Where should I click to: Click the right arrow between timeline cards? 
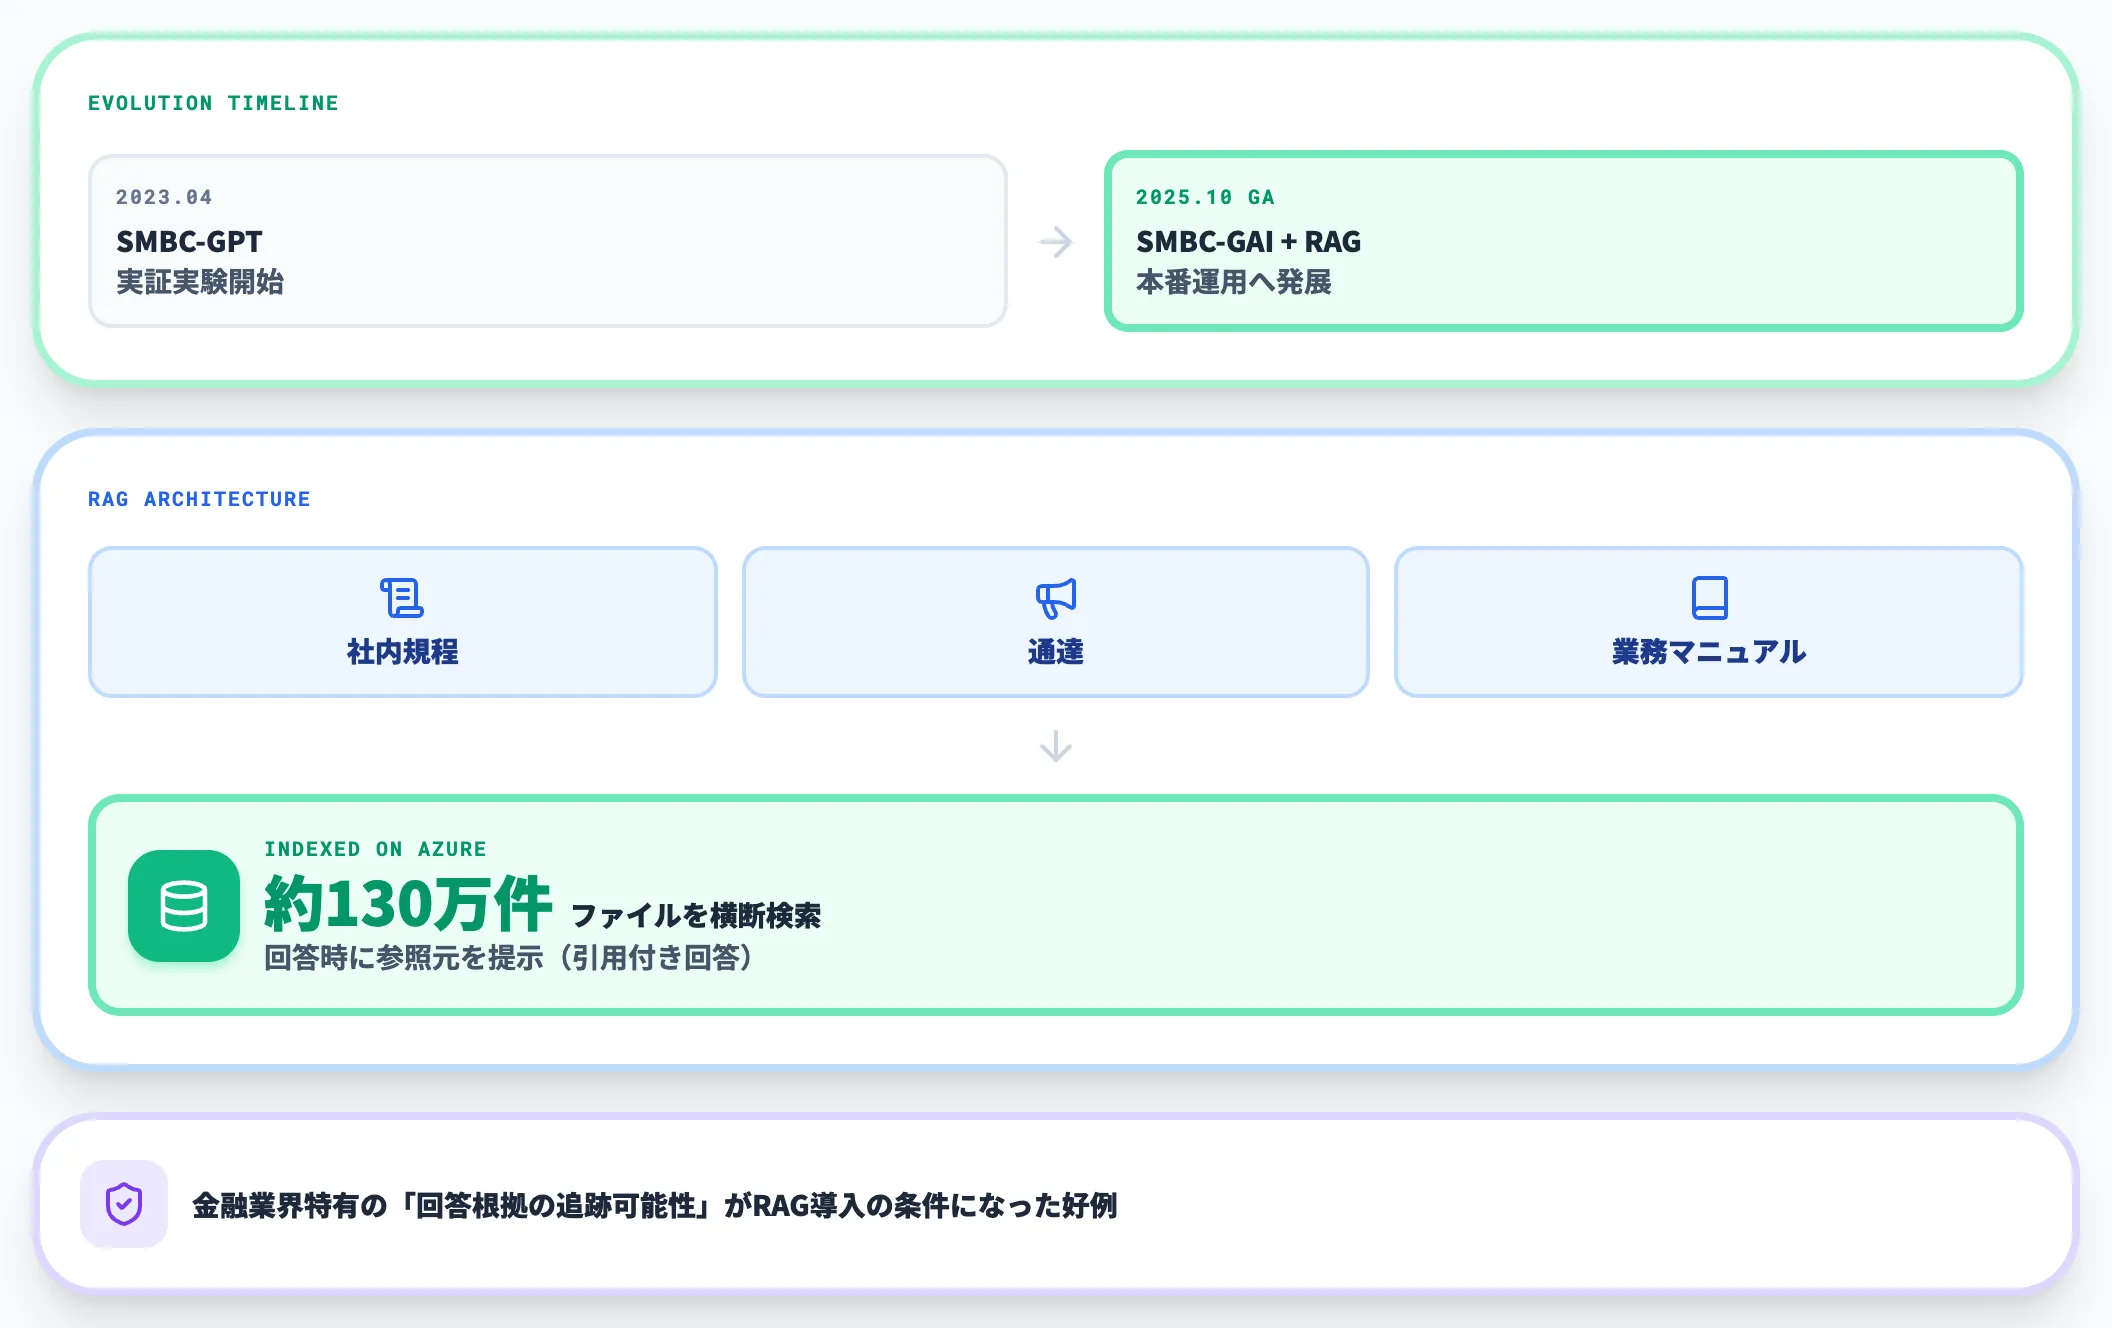pyautogui.click(x=1056, y=242)
